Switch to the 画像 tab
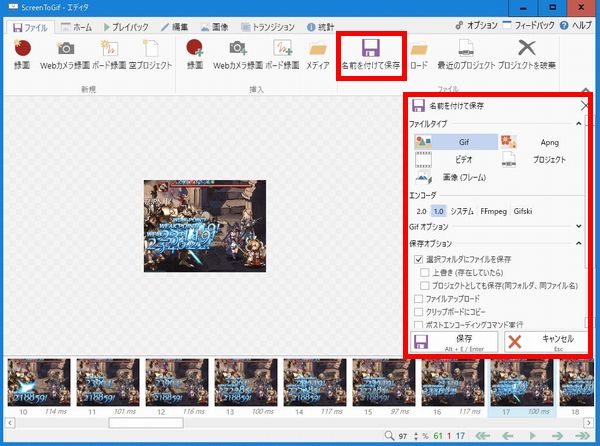 click(214, 27)
